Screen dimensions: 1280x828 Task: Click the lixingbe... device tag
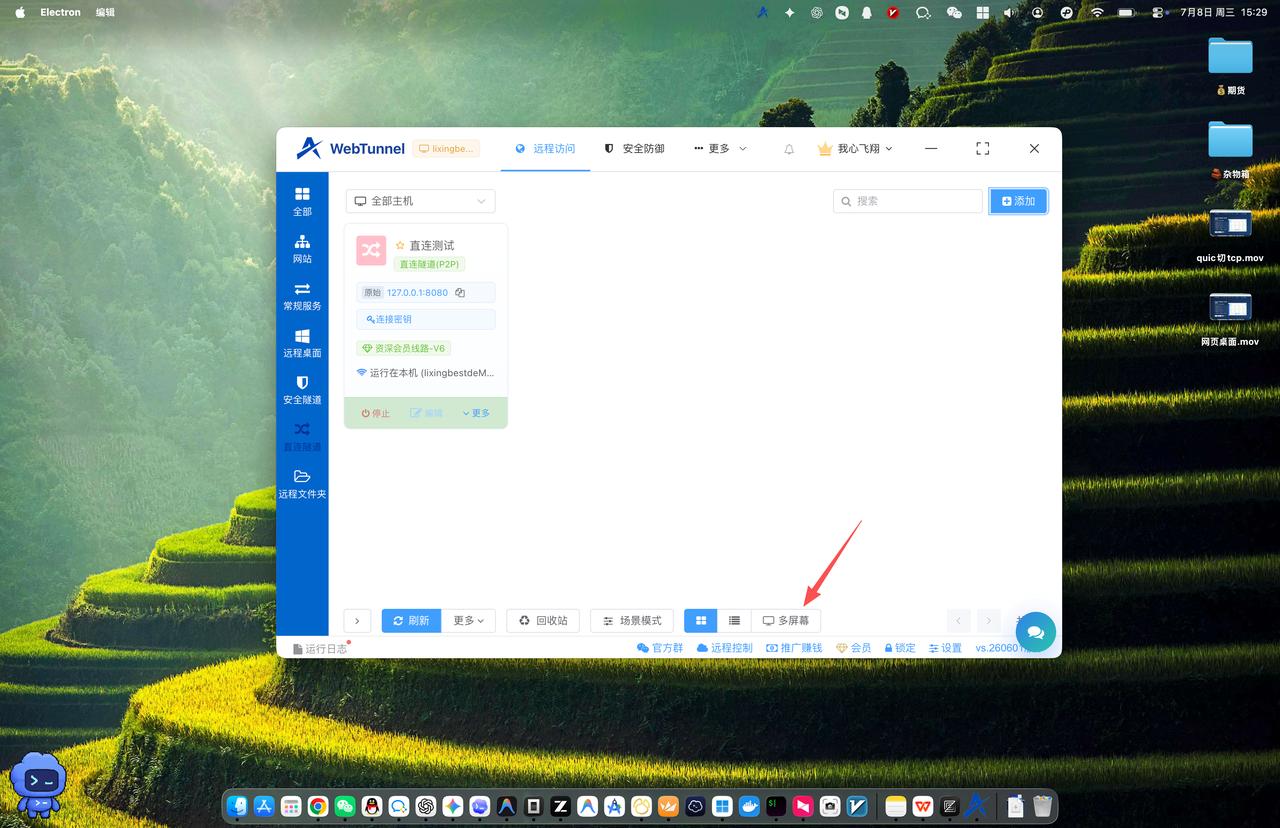coord(446,149)
